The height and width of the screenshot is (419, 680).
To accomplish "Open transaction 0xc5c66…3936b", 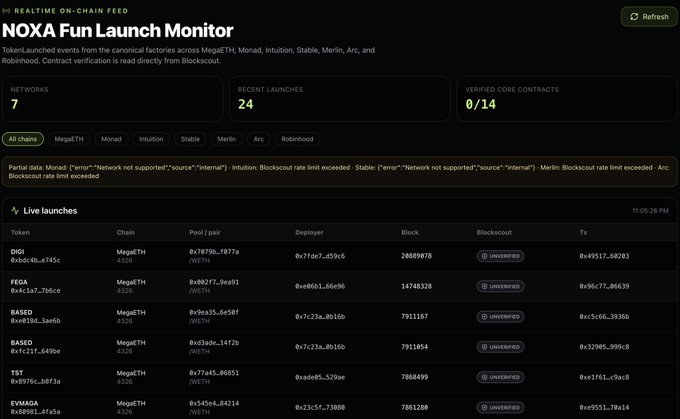I will [x=604, y=317].
